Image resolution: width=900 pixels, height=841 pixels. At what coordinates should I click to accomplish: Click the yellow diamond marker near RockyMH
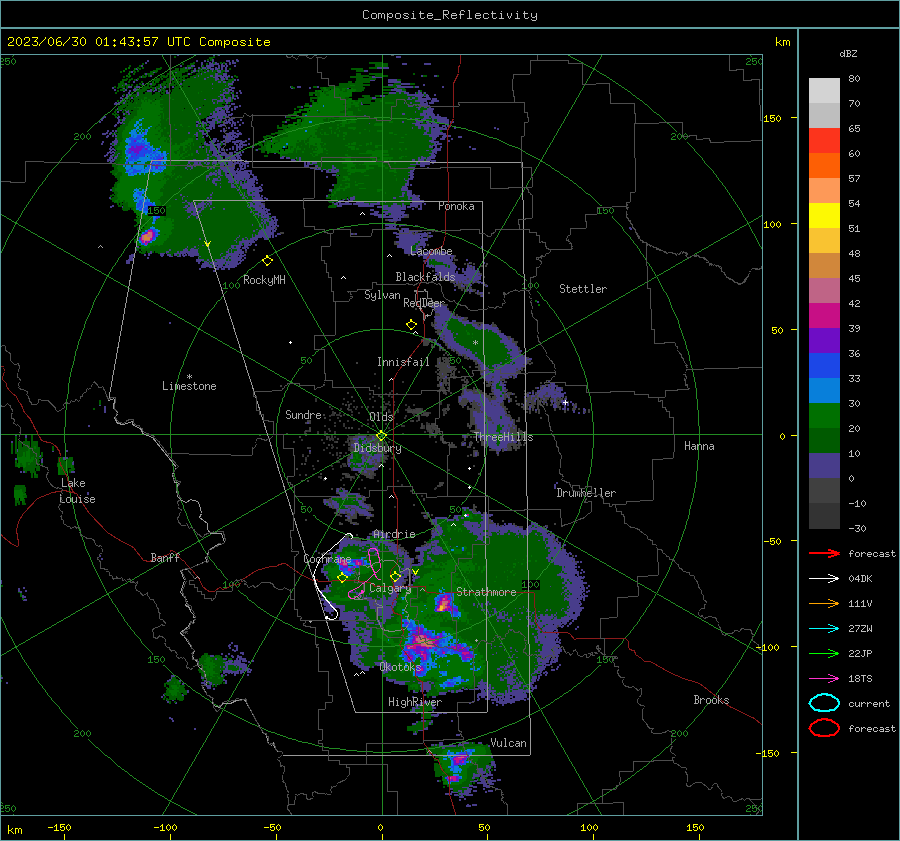coord(267,261)
